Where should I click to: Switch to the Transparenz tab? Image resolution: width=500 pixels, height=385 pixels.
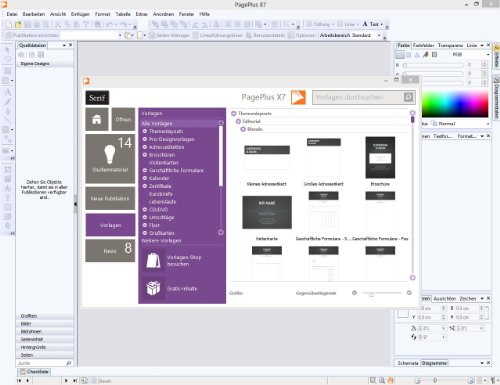[x=450, y=45]
